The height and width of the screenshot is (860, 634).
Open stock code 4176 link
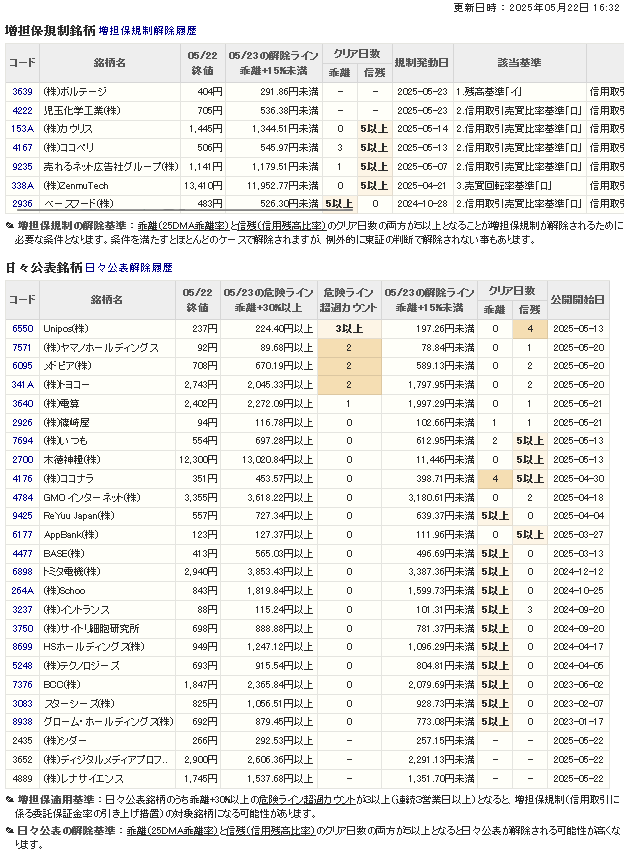click(22, 479)
